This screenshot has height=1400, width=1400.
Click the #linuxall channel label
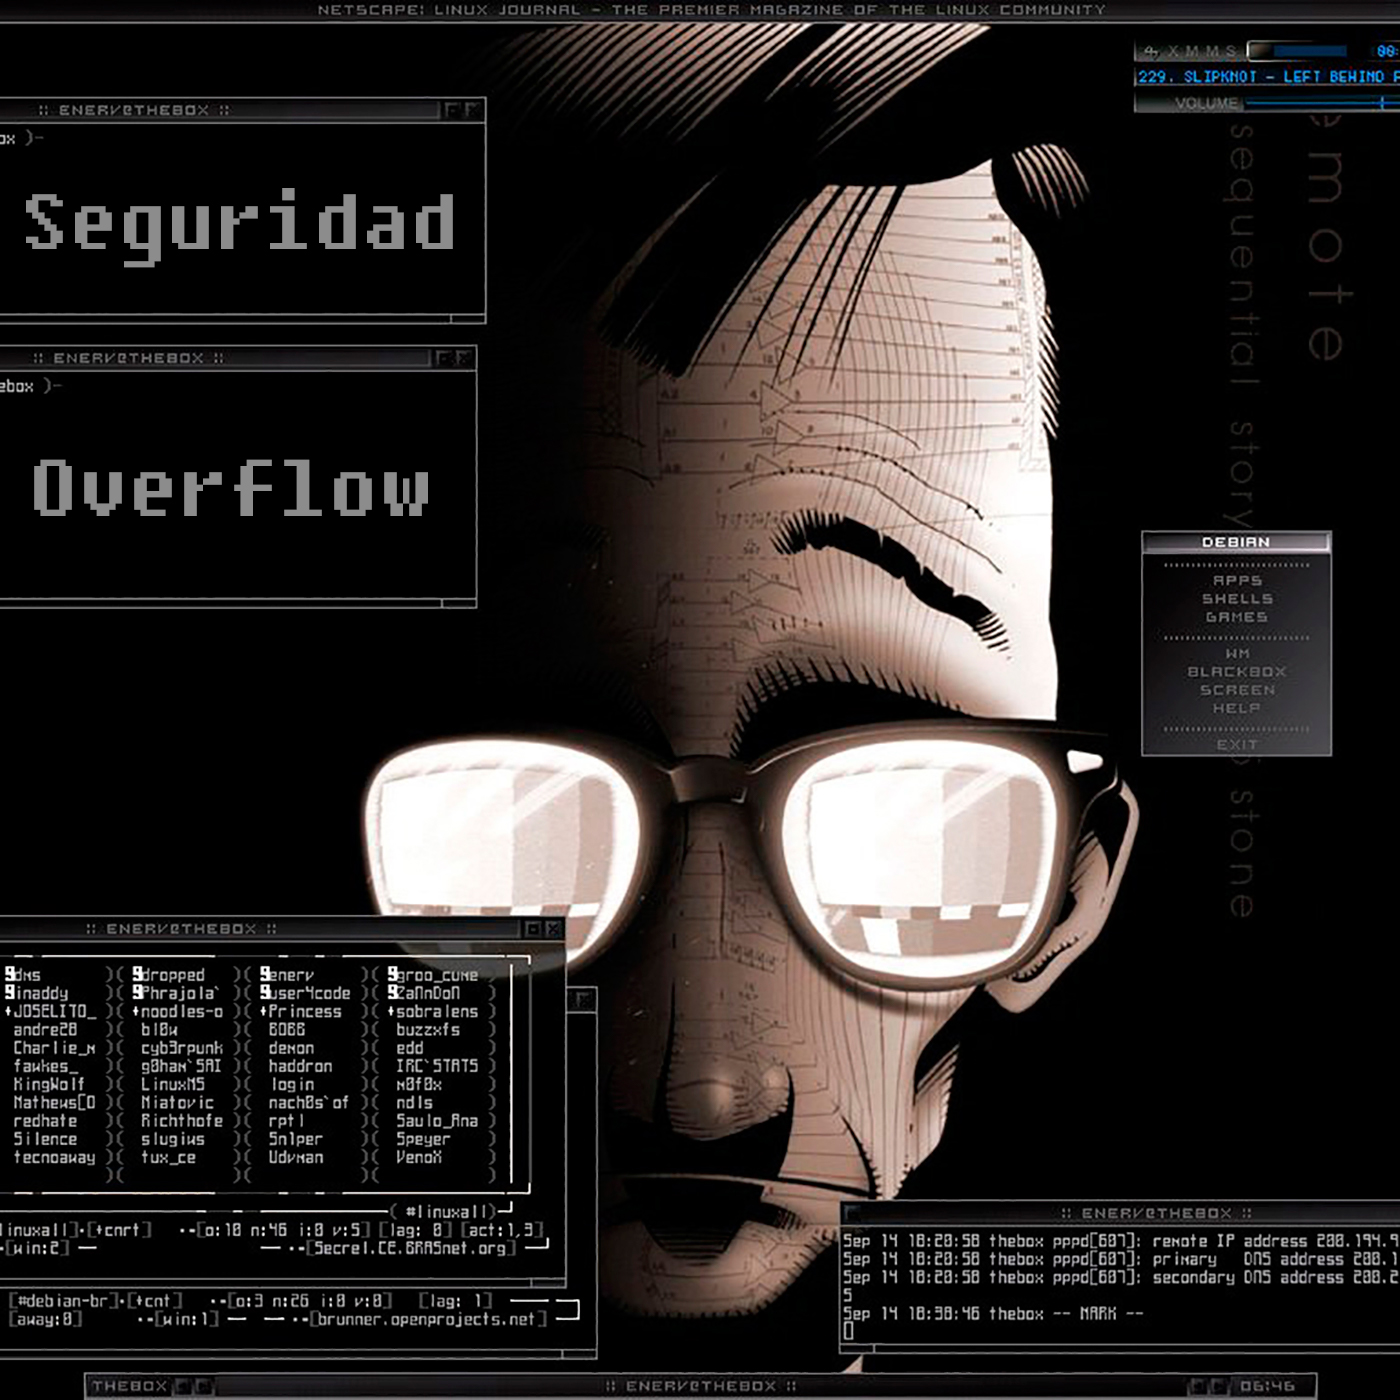pos(446,1211)
